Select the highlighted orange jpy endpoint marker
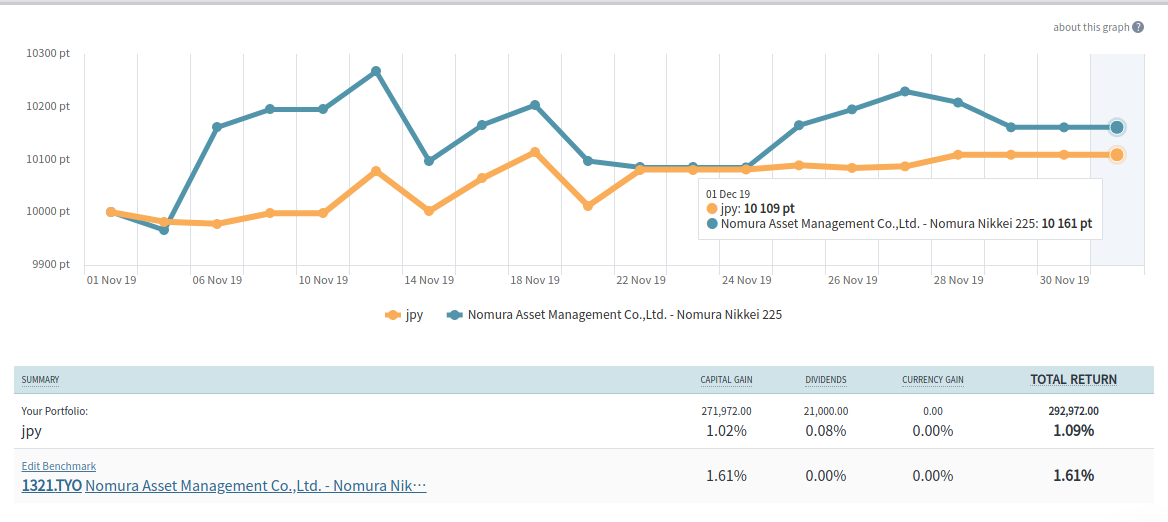Screen dimensions: 1168x522 point(1117,154)
